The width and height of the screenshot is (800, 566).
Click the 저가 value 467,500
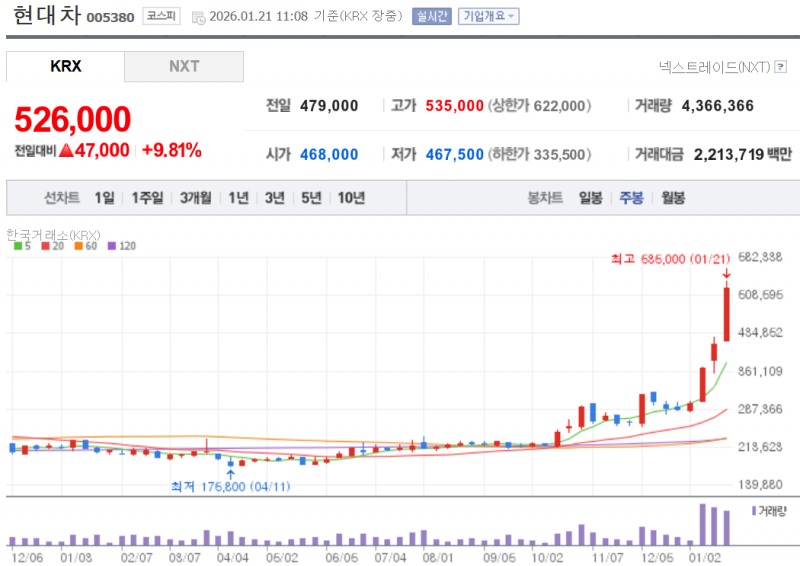(455, 154)
